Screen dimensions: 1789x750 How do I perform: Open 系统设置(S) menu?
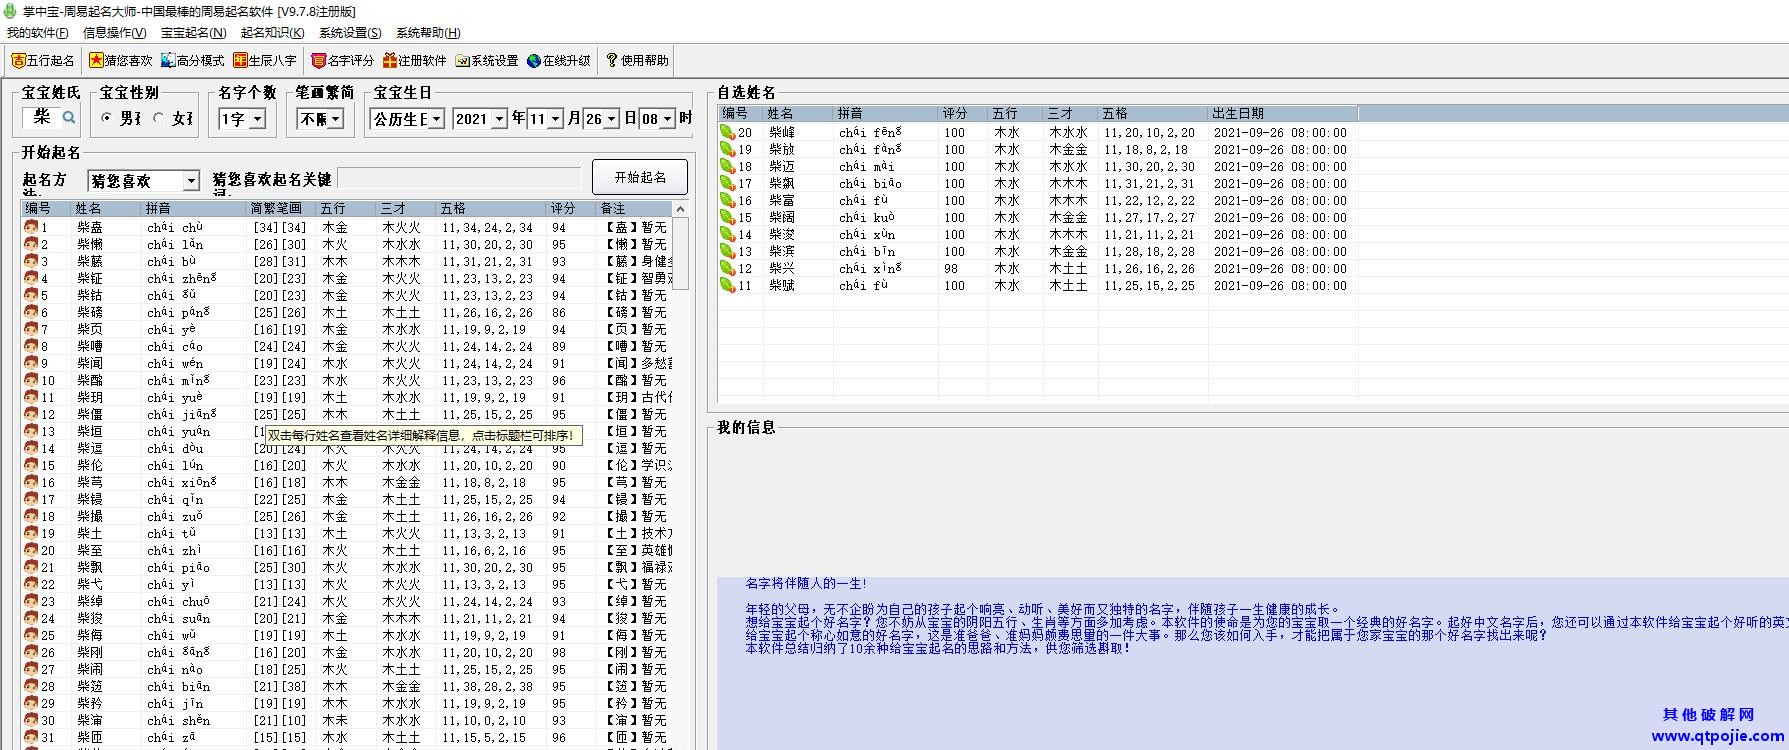[x=350, y=33]
